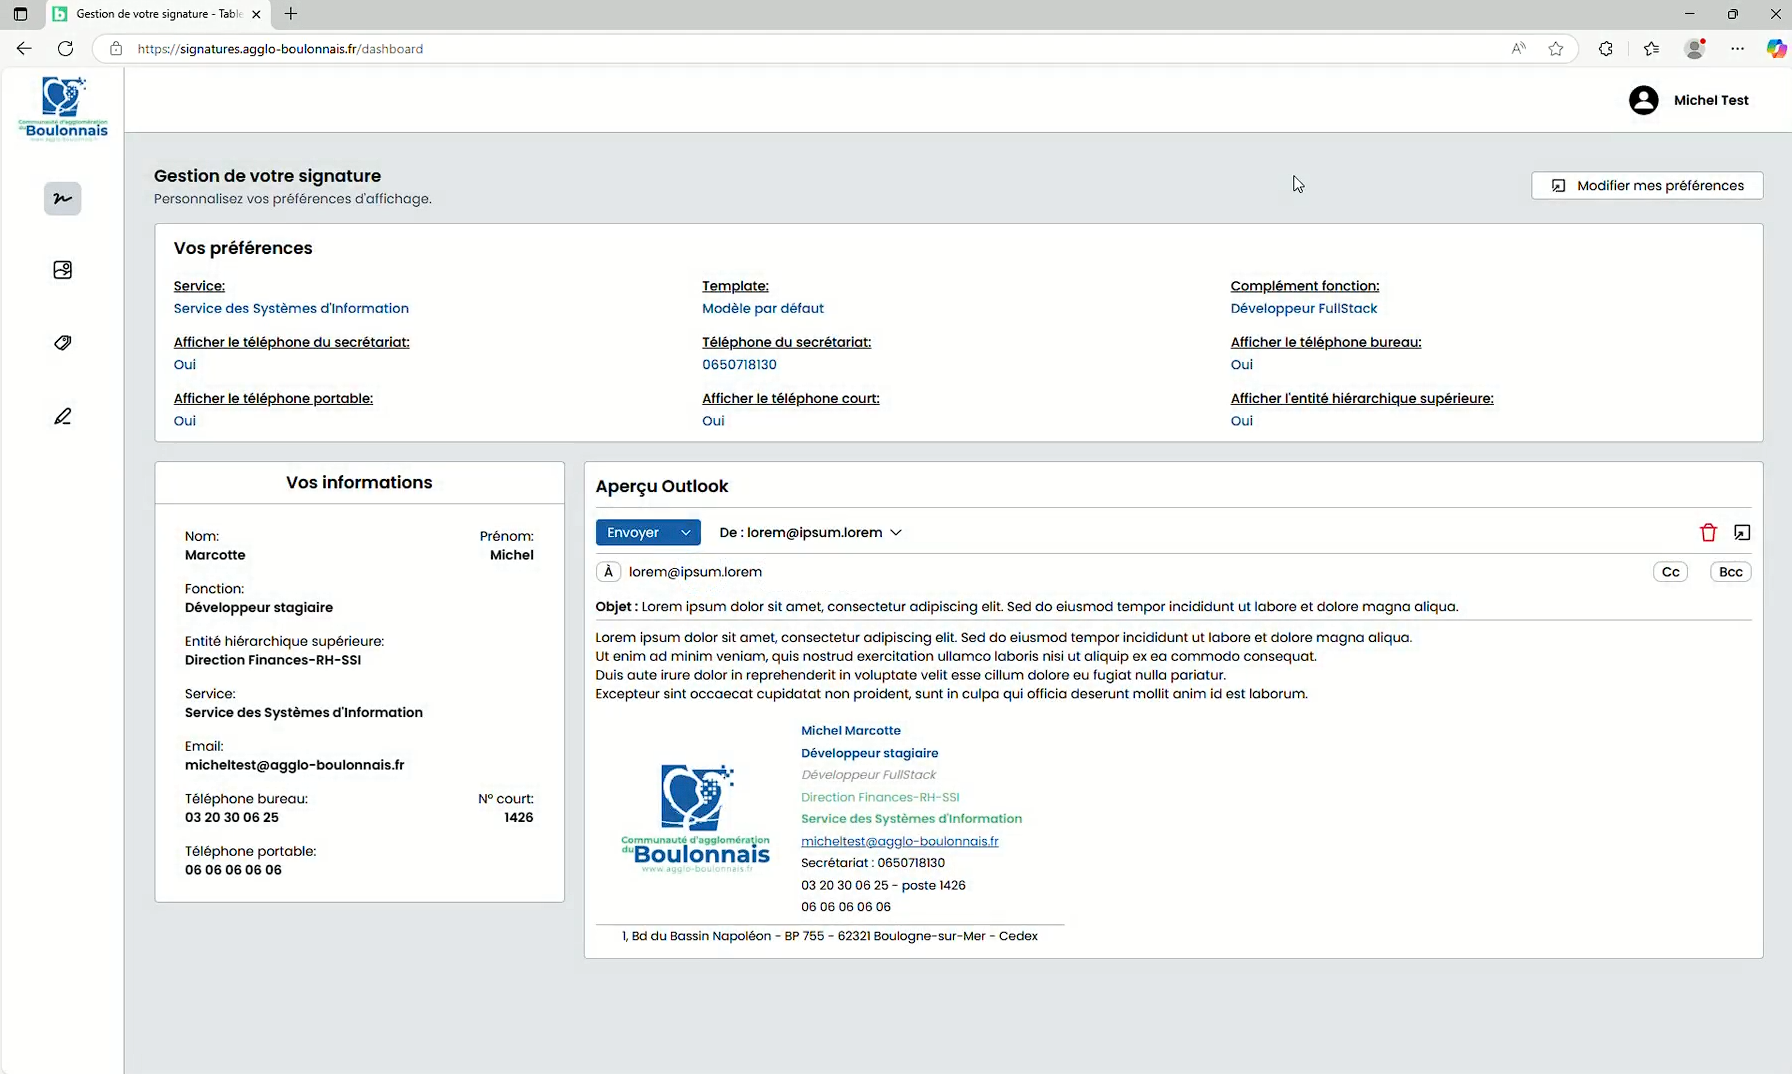This screenshot has width=1792, height=1074.
Task: Open a new browser tab
Action: click(x=291, y=14)
